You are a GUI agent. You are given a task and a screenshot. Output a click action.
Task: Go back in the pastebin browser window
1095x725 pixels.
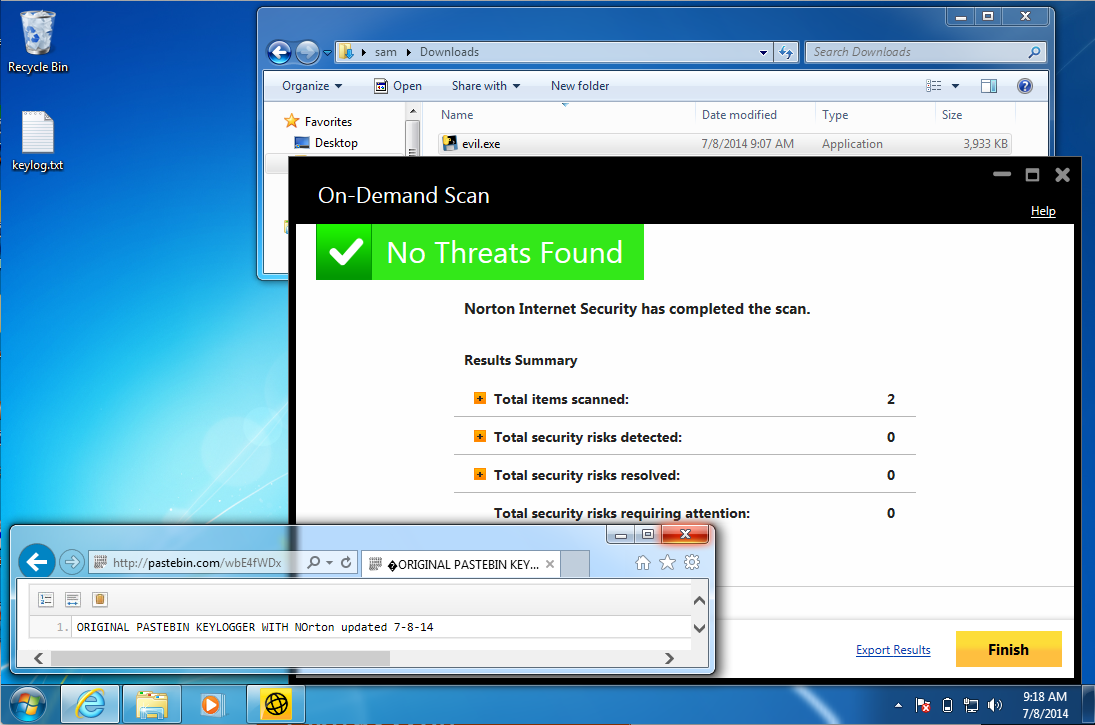pos(36,562)
